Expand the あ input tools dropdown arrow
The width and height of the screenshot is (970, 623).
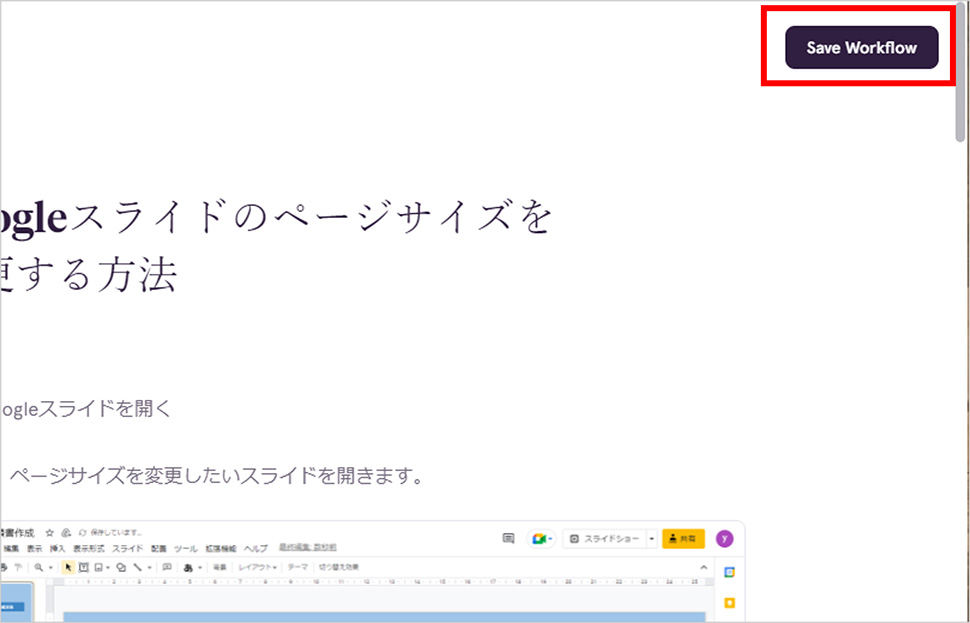[x=200, y=568]
